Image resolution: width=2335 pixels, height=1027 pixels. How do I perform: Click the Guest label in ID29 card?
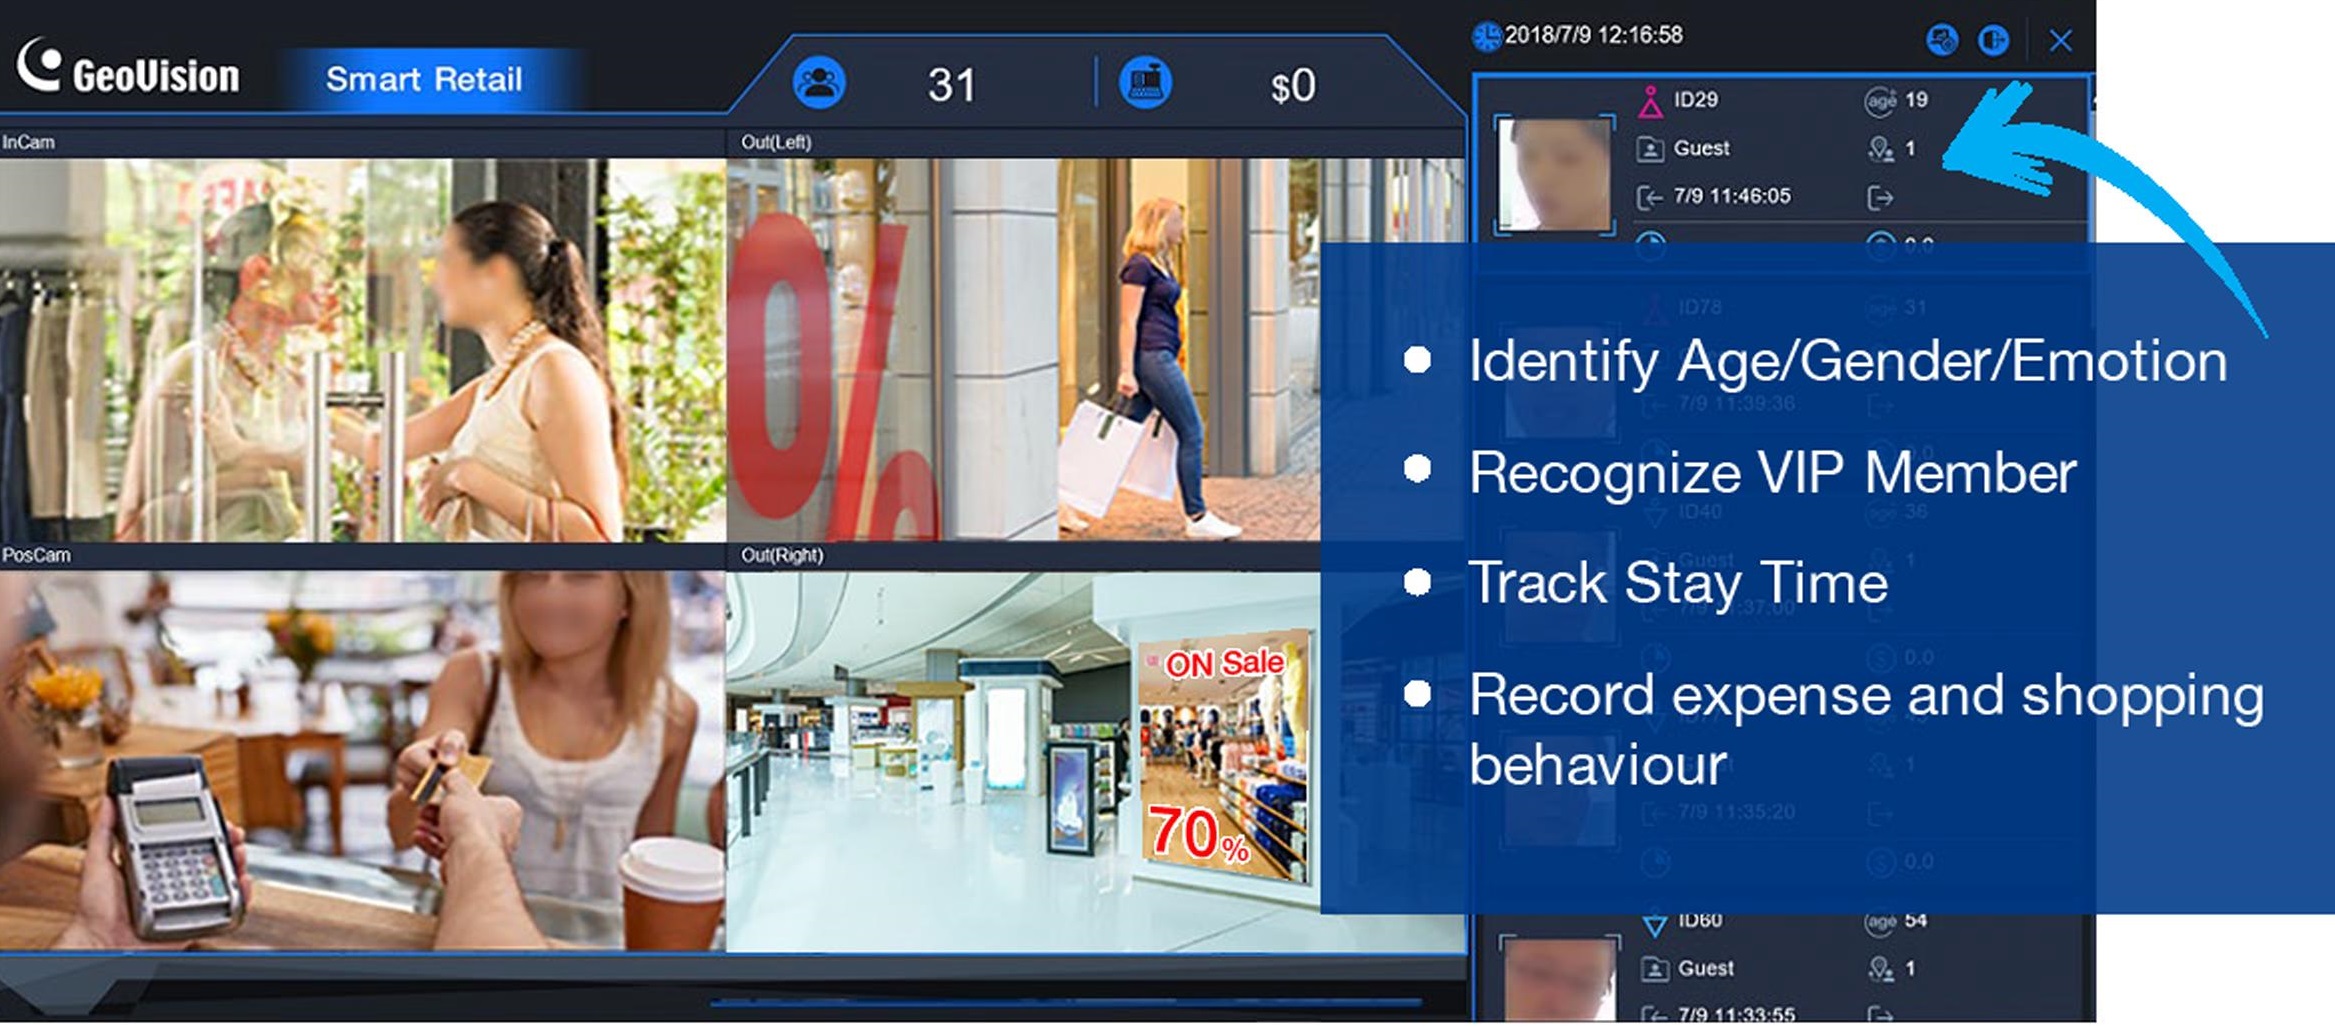(1702, 148)
